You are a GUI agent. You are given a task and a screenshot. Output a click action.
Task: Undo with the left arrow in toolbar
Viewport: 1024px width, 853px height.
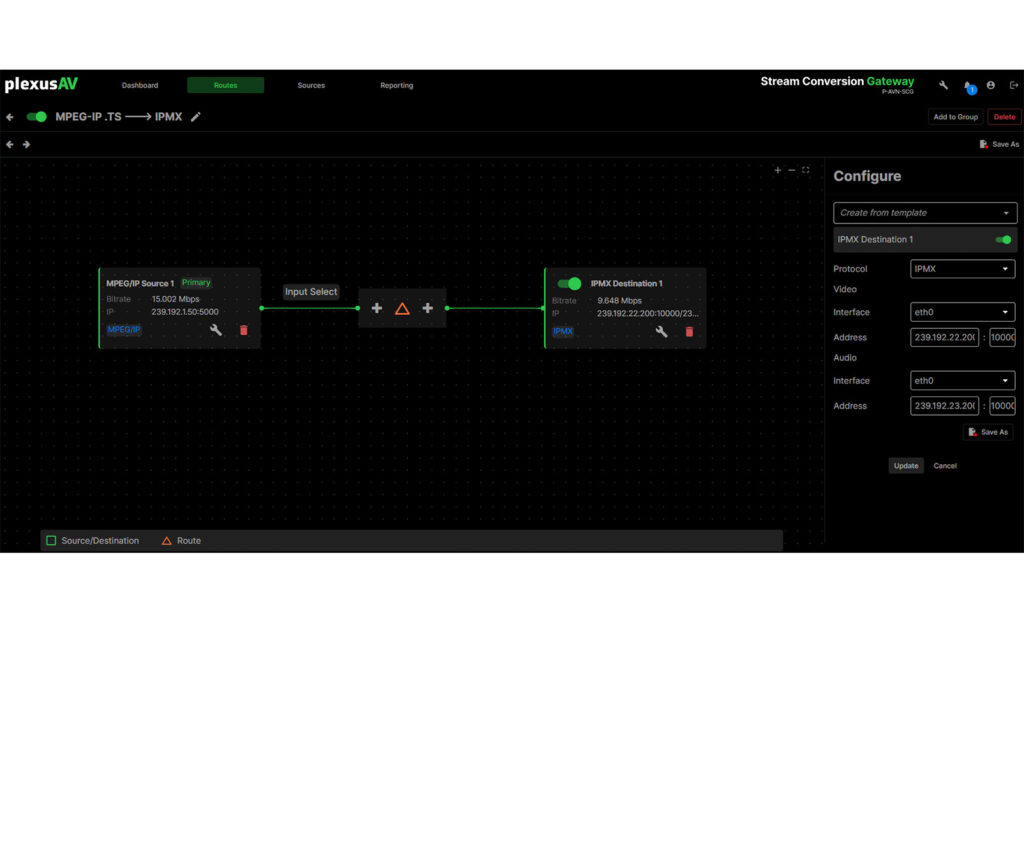coord(10,144)
